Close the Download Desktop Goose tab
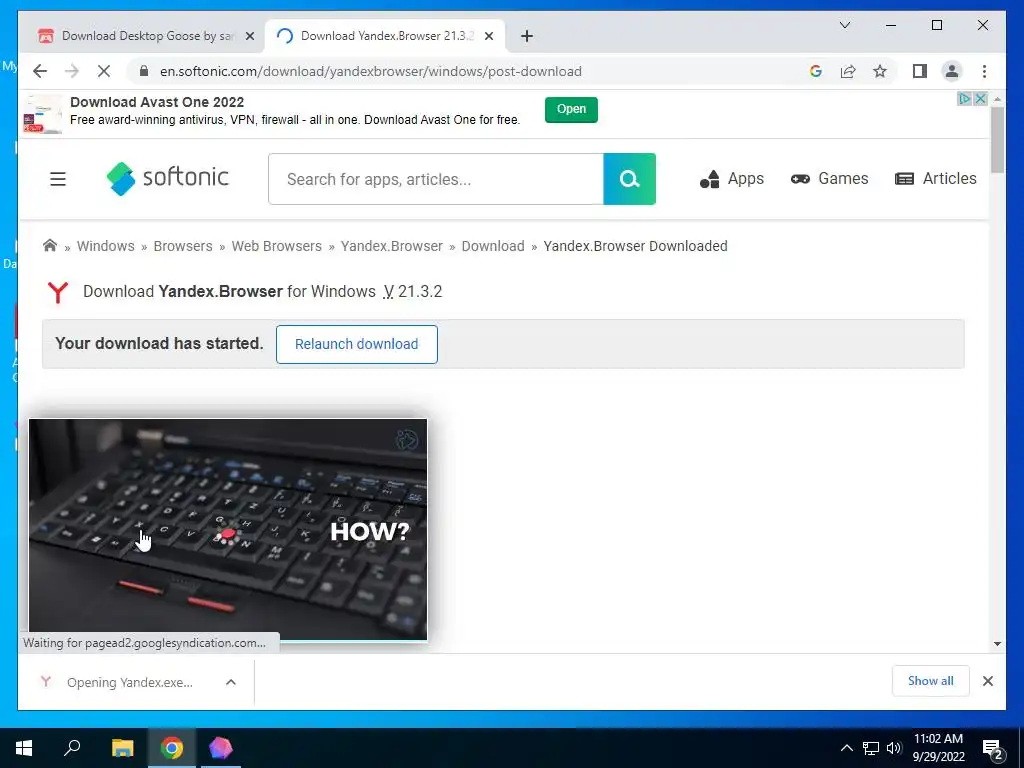 (249, 36)
